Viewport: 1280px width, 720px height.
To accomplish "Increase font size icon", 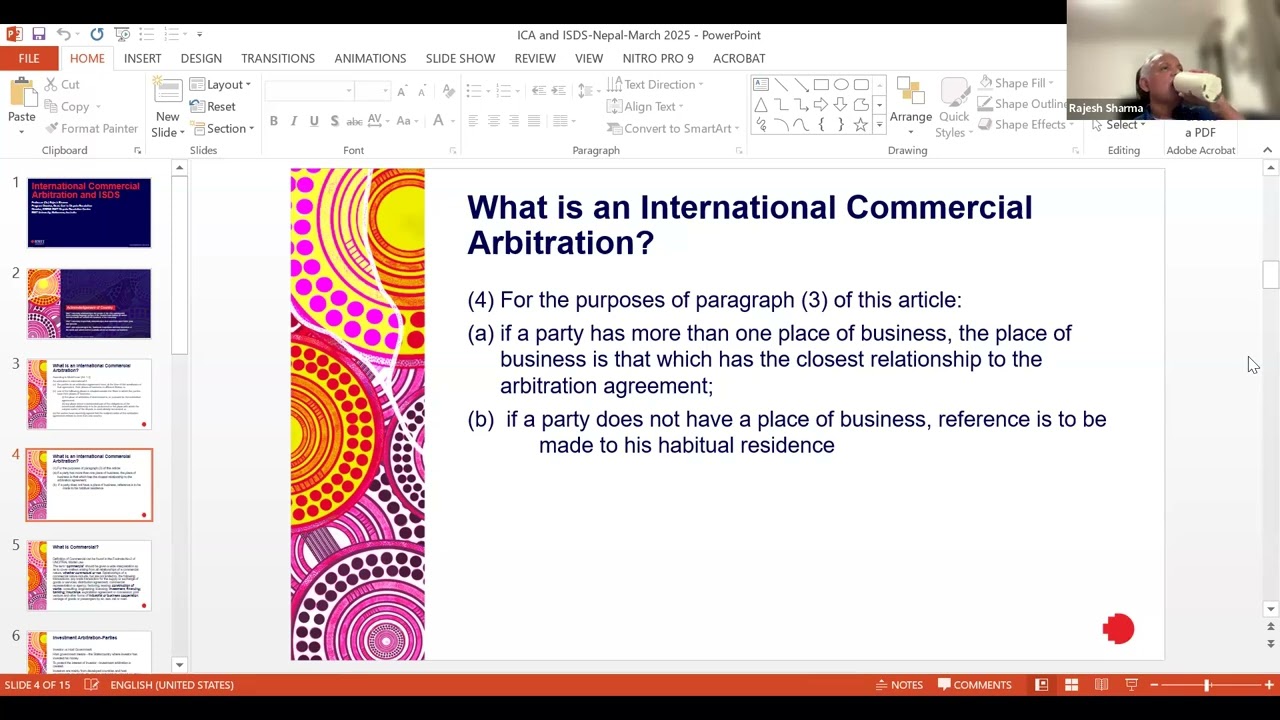I will tap(402, 91).
